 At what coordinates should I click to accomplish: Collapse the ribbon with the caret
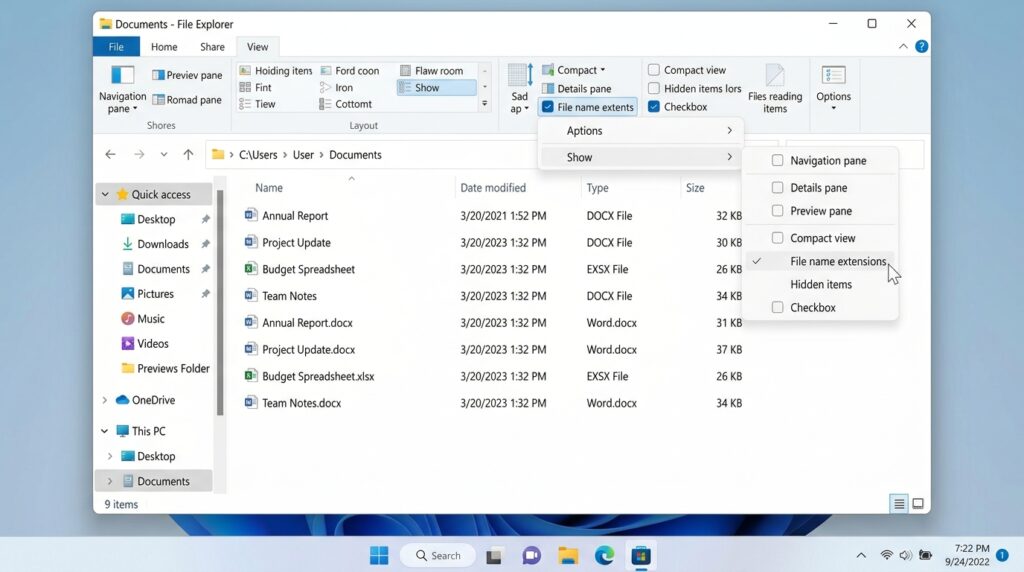click(x=903, y=46)
